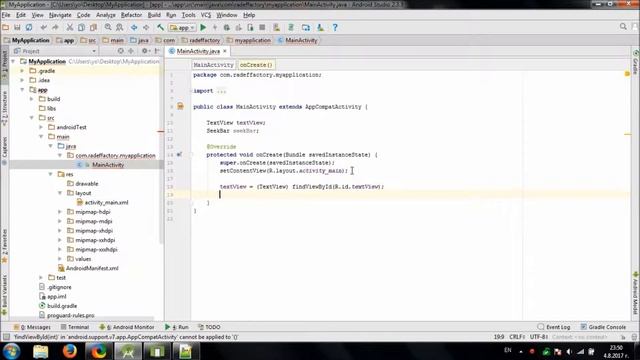Switch to the MainActivity.java editor tab

198,51
